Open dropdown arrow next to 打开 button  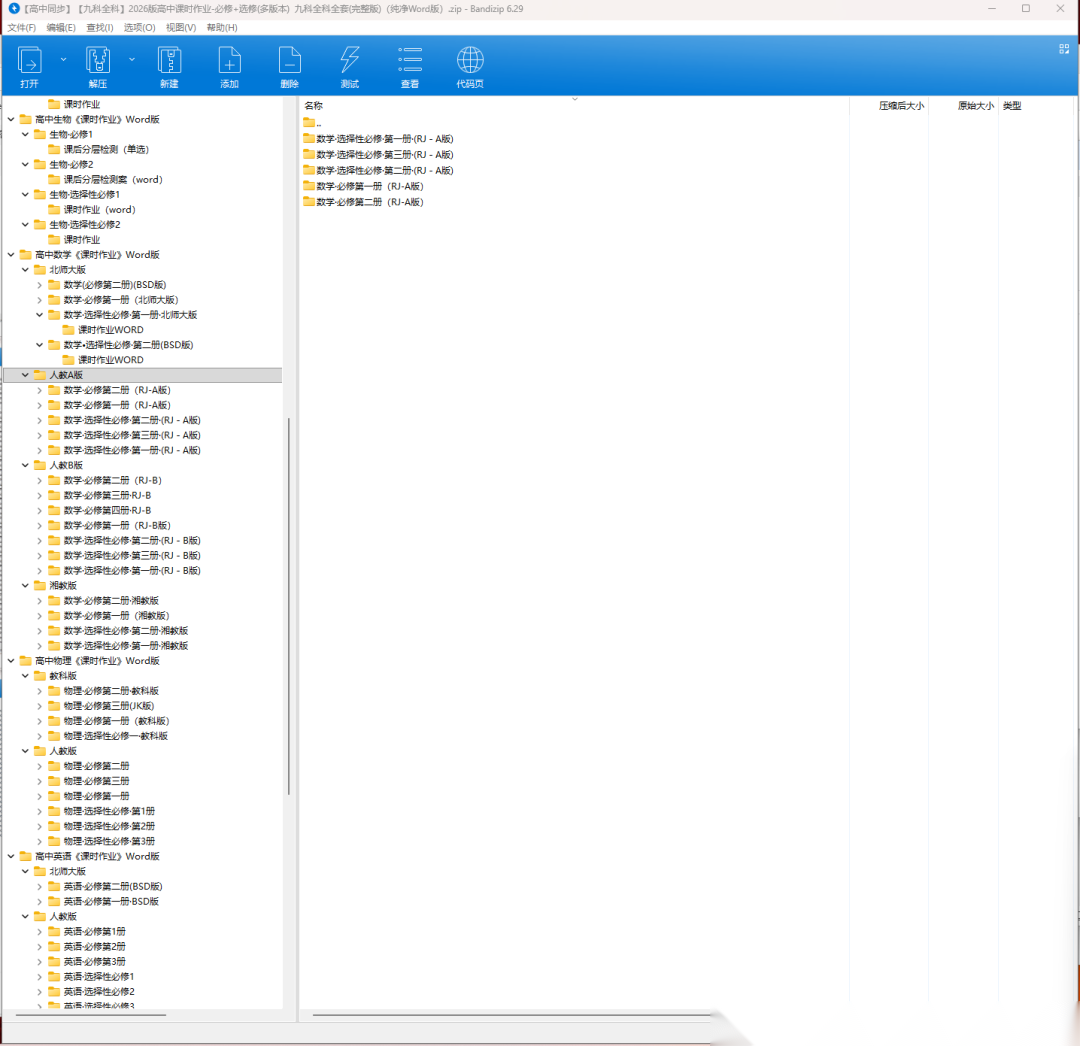point(63,59)
